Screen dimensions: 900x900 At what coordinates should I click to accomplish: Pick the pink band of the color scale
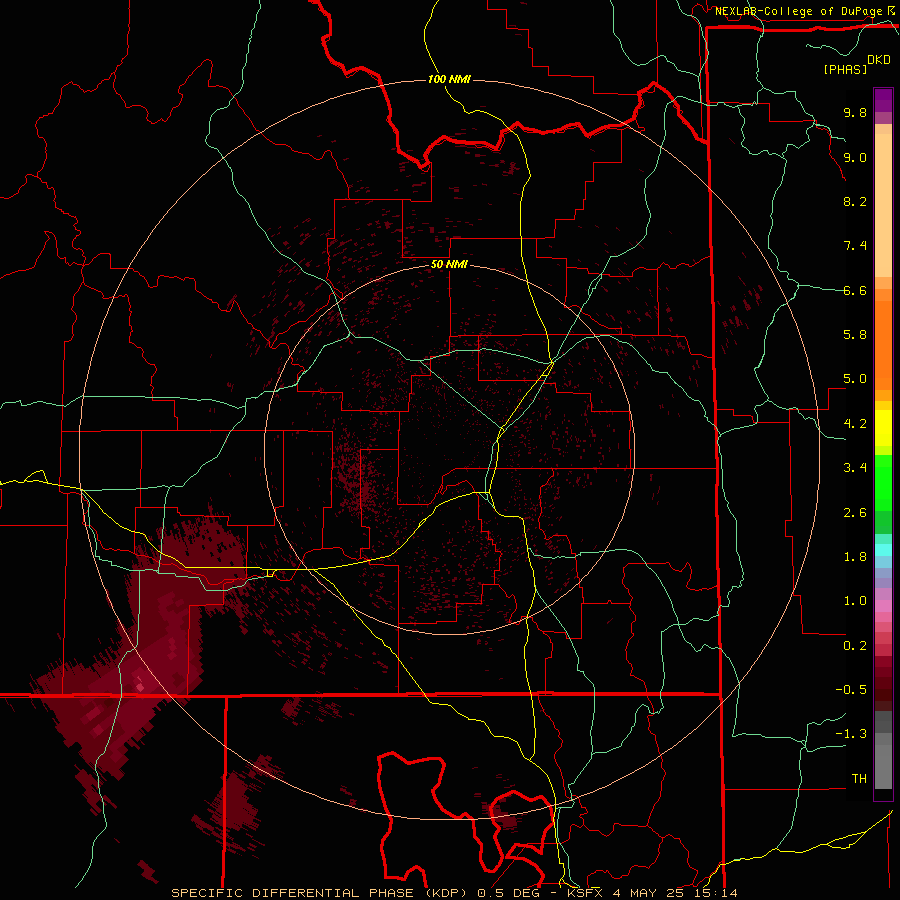click(883, 606)
